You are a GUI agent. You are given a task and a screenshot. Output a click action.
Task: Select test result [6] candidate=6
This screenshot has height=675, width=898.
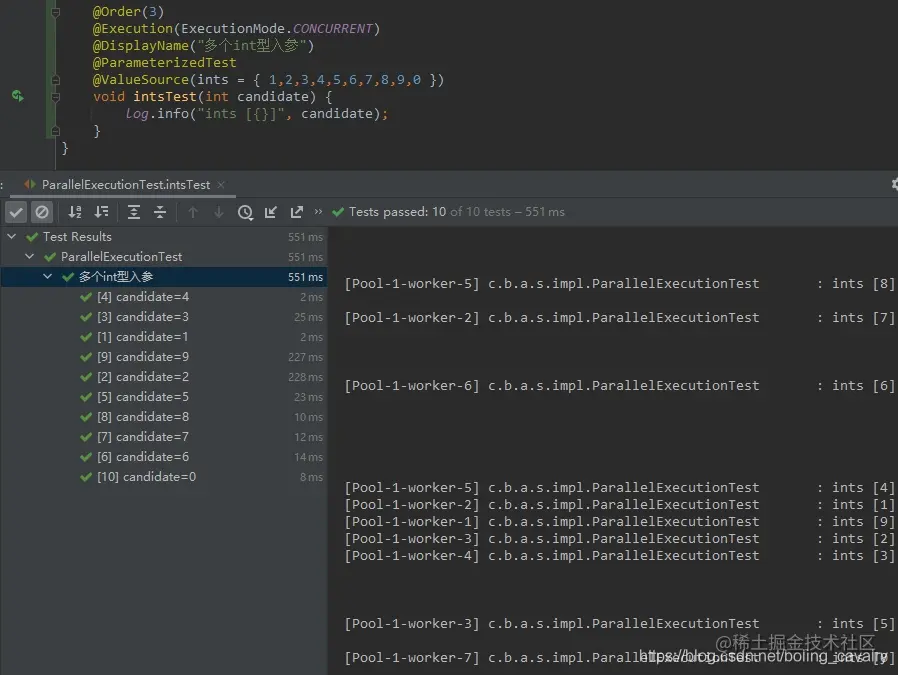click(x=164, y=457)
